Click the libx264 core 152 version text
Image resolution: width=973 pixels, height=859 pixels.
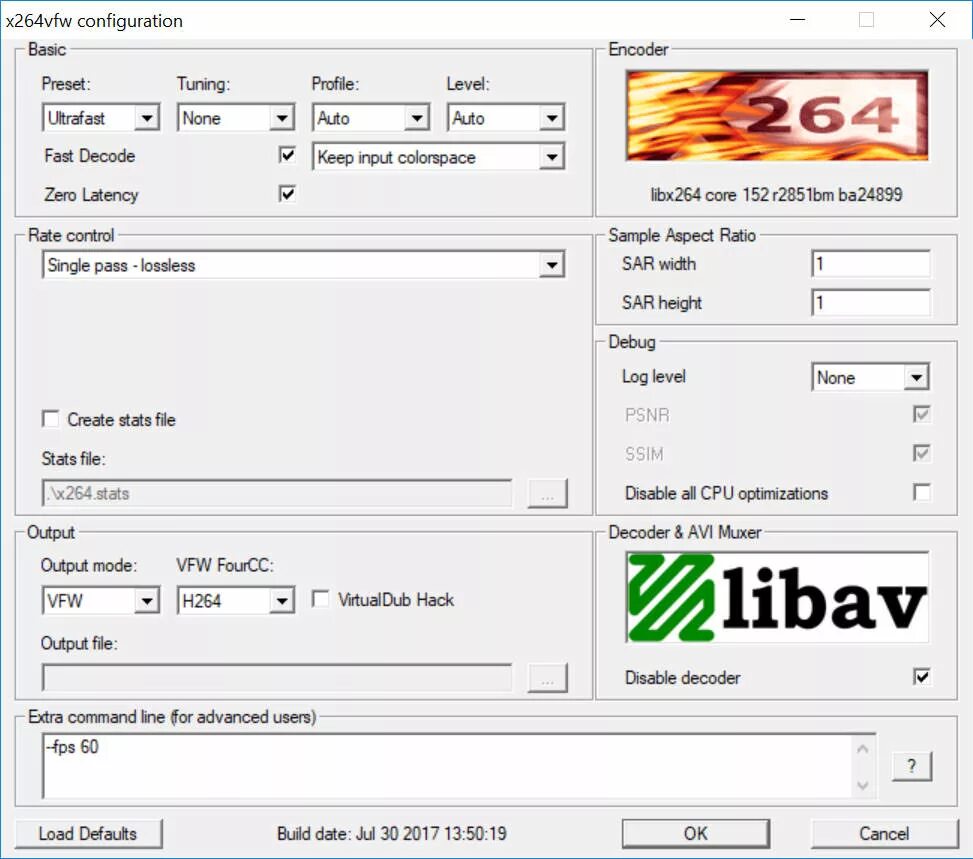776,194
